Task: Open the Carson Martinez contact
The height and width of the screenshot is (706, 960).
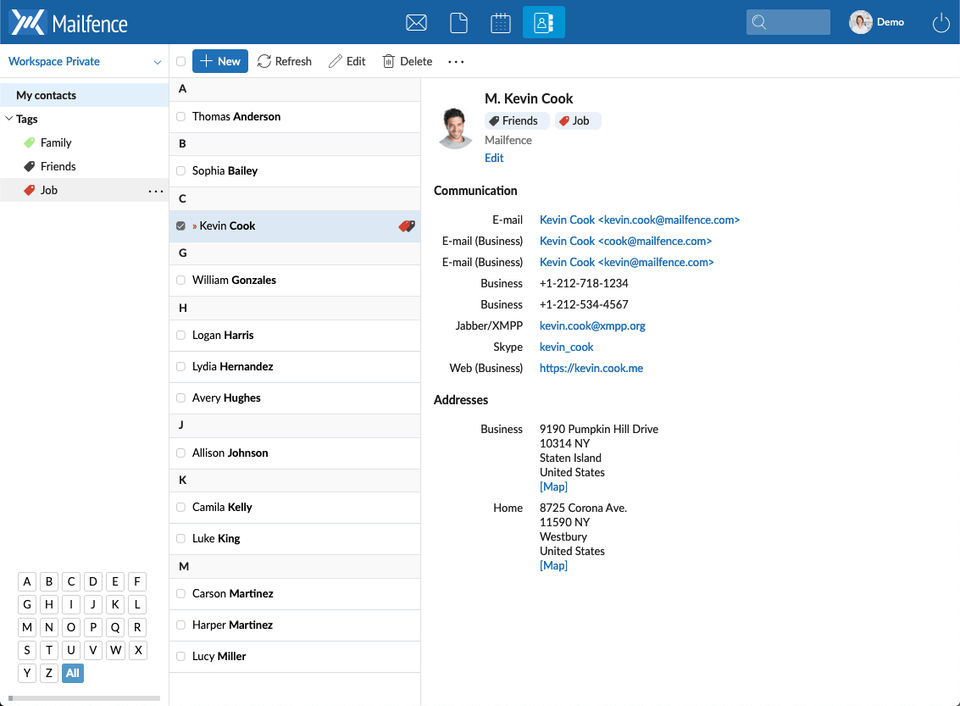Action: point(295,594)
